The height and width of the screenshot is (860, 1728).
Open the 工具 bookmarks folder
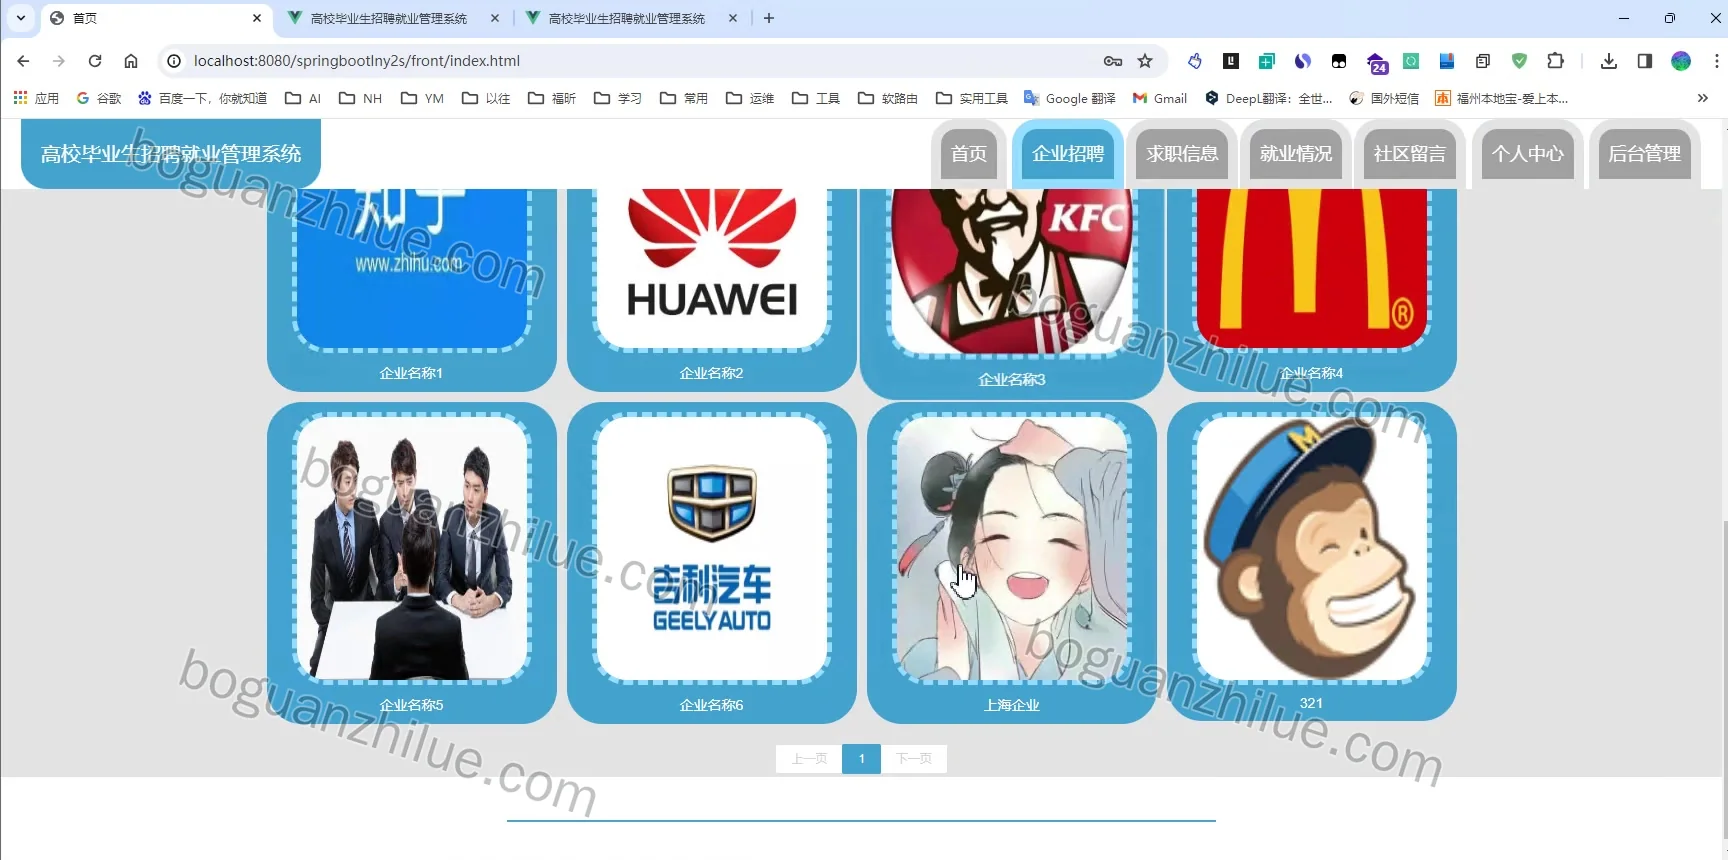(x=816, y=98)
